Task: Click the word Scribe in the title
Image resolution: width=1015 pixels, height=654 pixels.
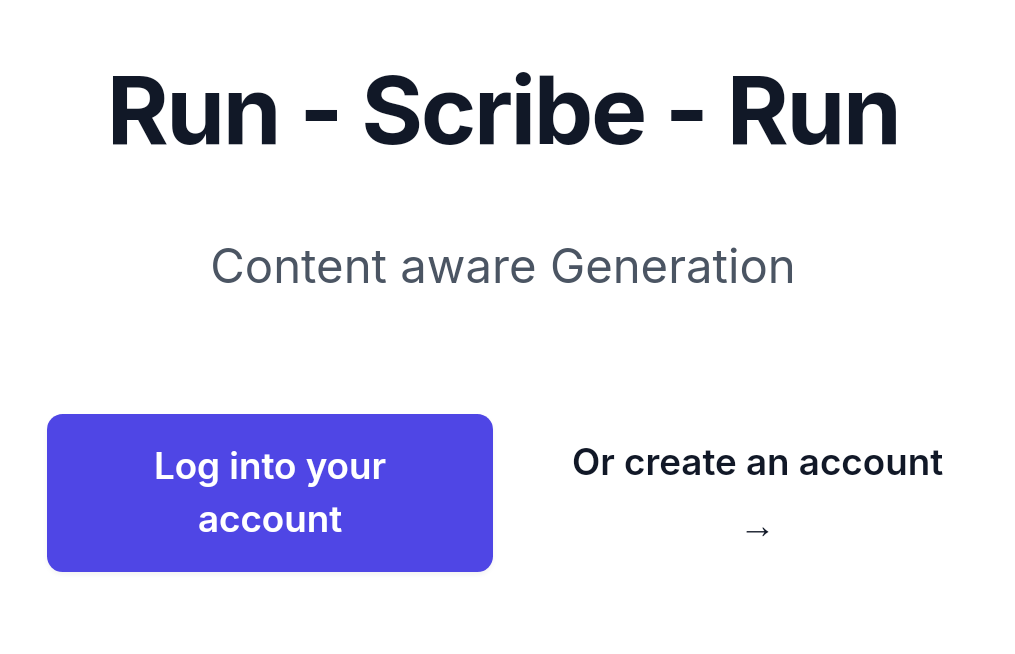Action: (x=504, y=111)
